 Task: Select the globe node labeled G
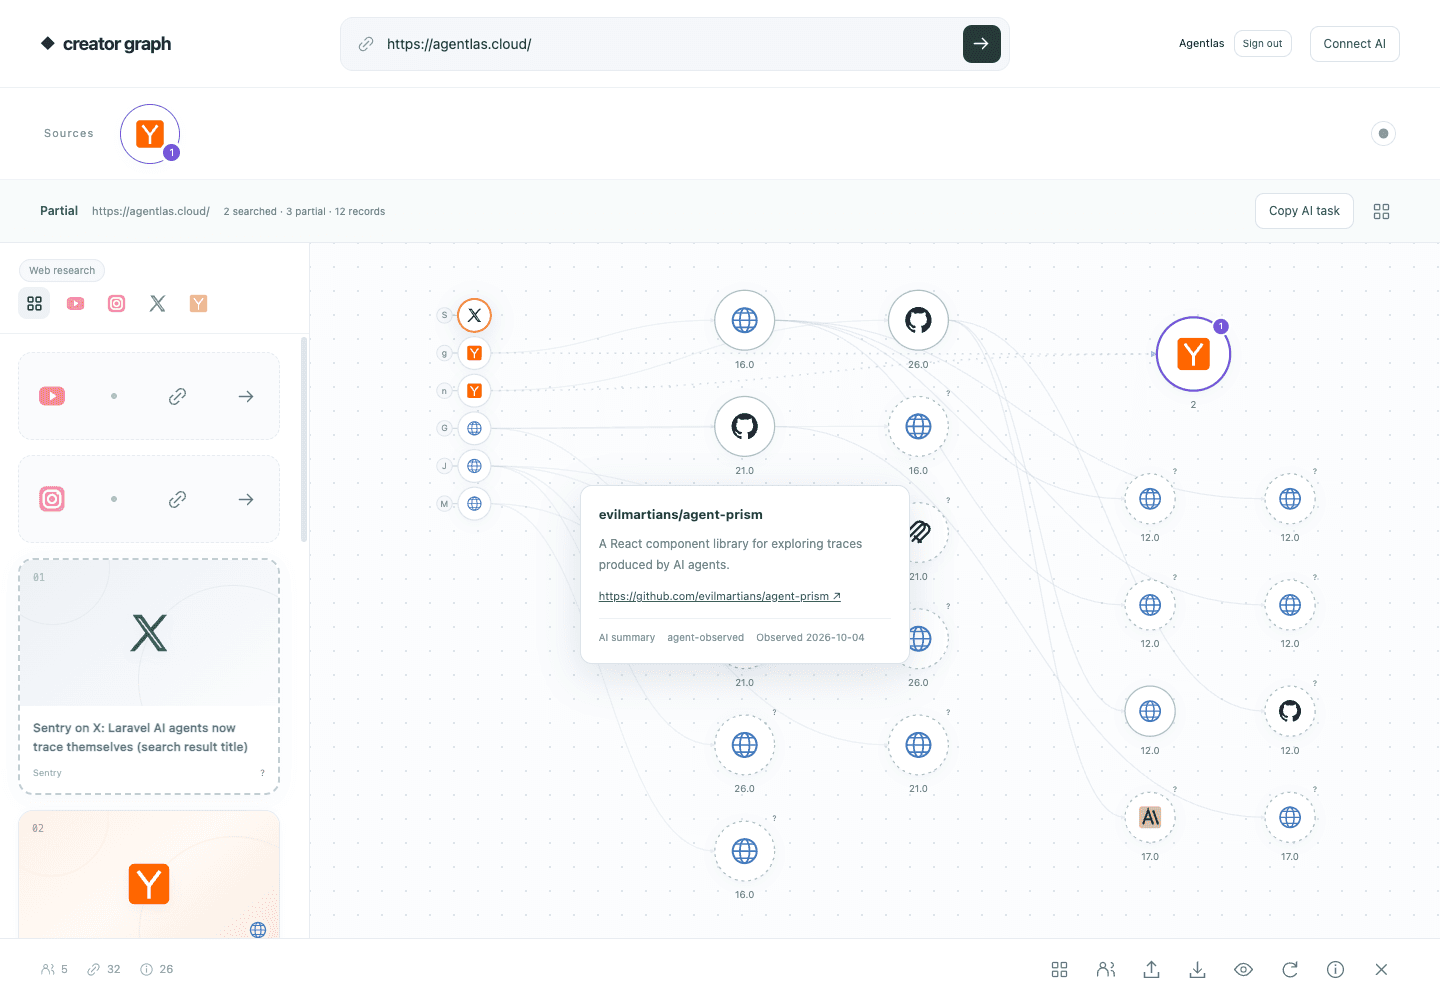coord(475,429)
